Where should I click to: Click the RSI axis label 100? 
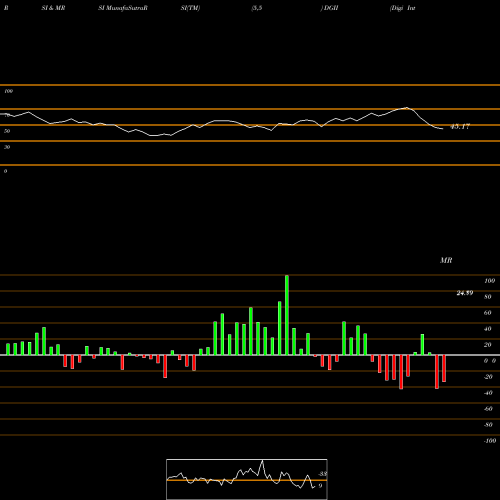[8, 91]
